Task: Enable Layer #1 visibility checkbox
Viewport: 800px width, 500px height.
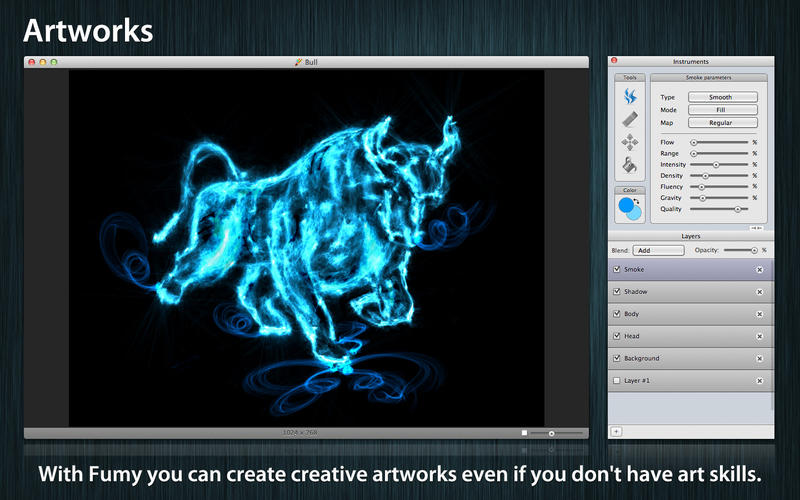Action: (616, 381)
